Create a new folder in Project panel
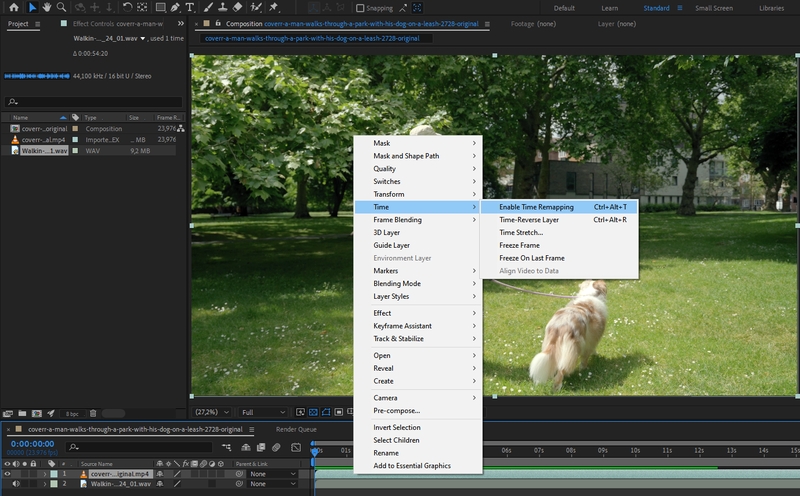This screenshot has width=800, height=496. [22, 413]
